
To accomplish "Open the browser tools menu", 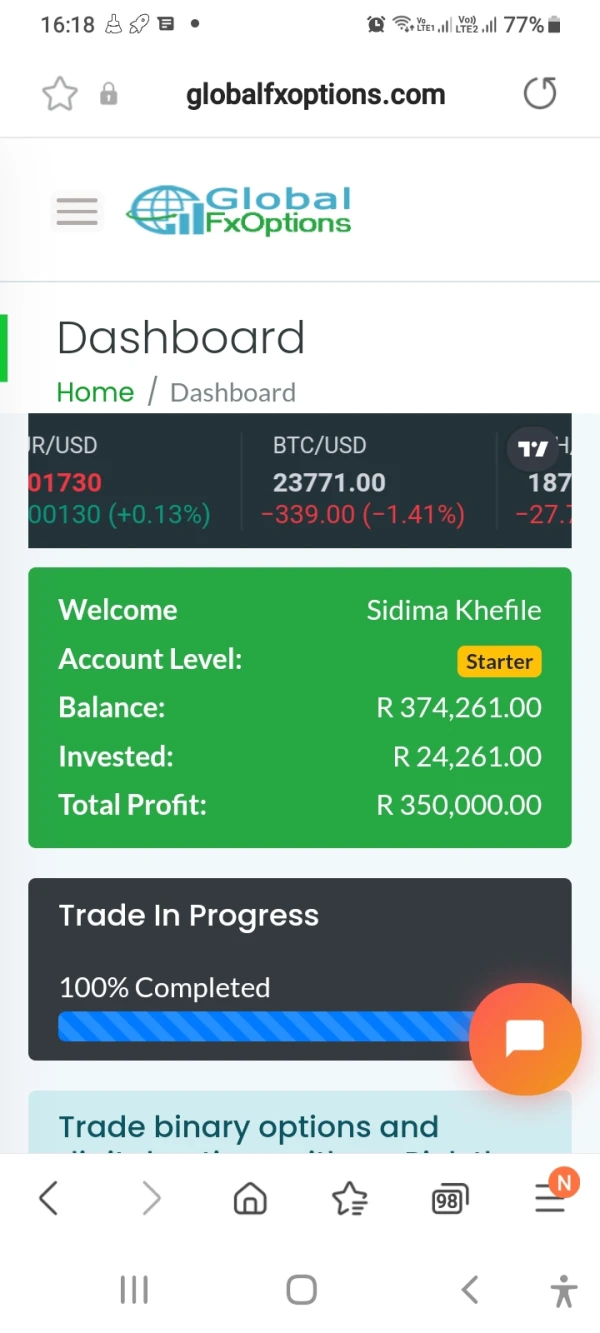I will [x=550, y=1197].
